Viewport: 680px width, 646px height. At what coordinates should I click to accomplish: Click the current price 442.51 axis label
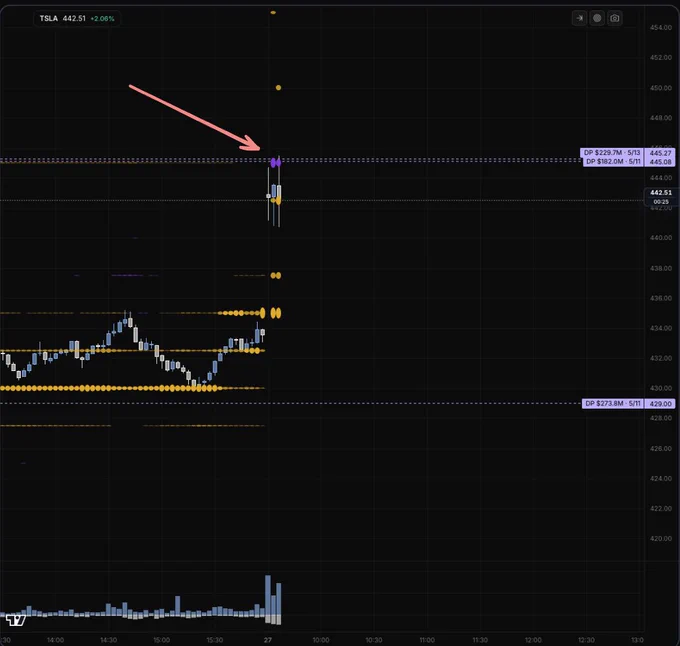tap(660, 192)
